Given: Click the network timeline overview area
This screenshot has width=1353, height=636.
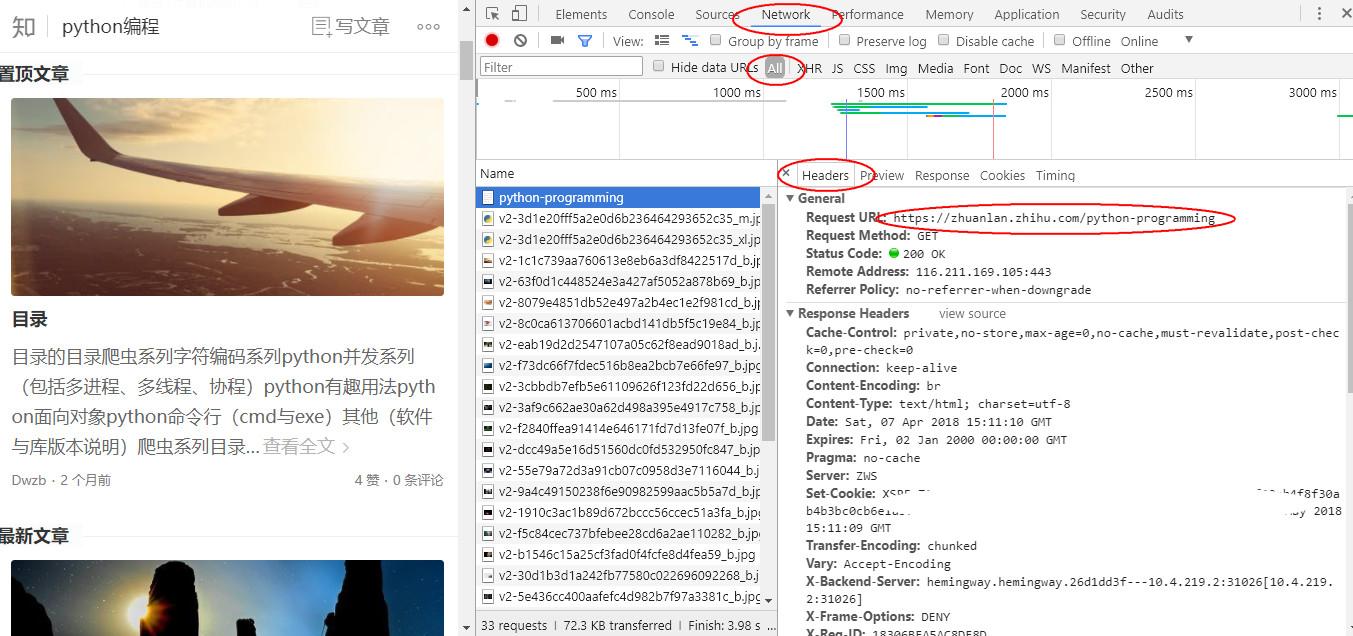Looking at the screenshot, I should (x=914, y=120).
